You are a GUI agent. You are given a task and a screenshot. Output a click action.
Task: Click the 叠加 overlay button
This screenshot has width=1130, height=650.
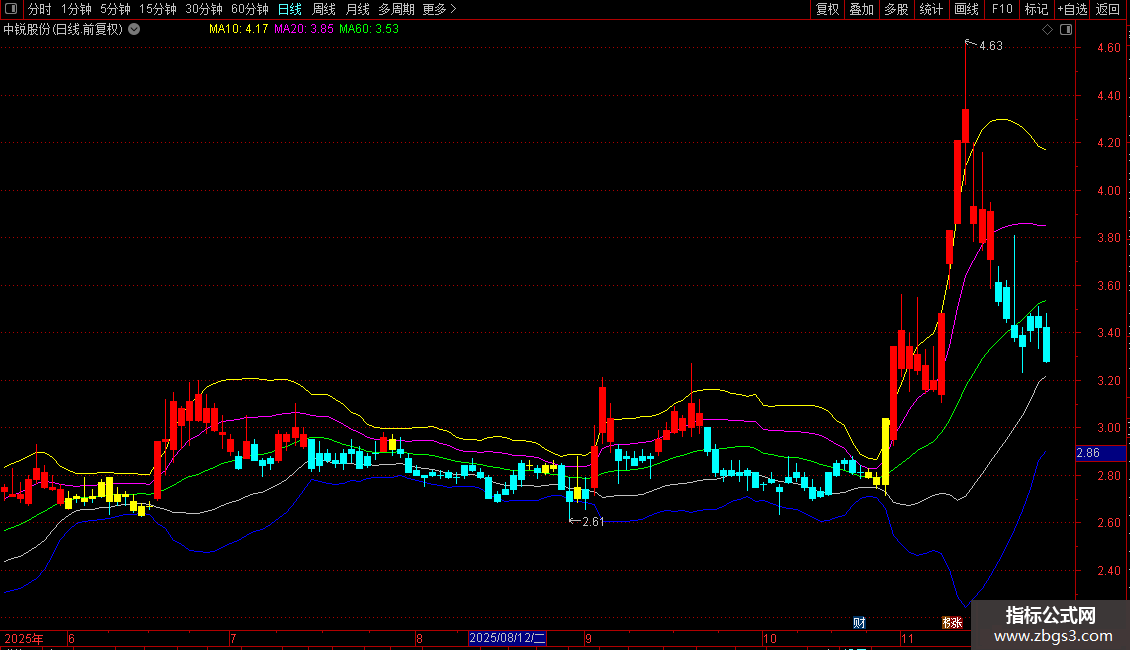(861, 9)
